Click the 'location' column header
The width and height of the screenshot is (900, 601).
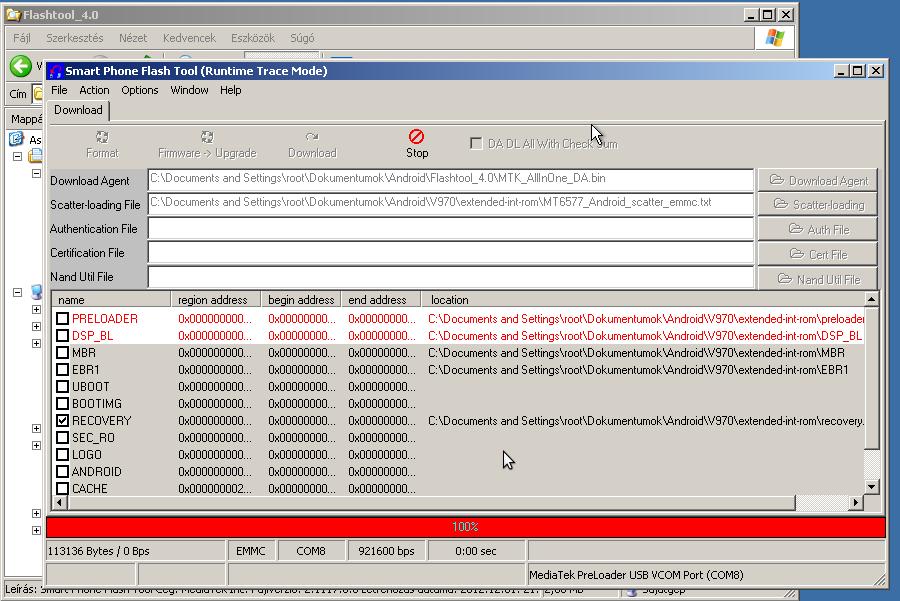[643, 300]
